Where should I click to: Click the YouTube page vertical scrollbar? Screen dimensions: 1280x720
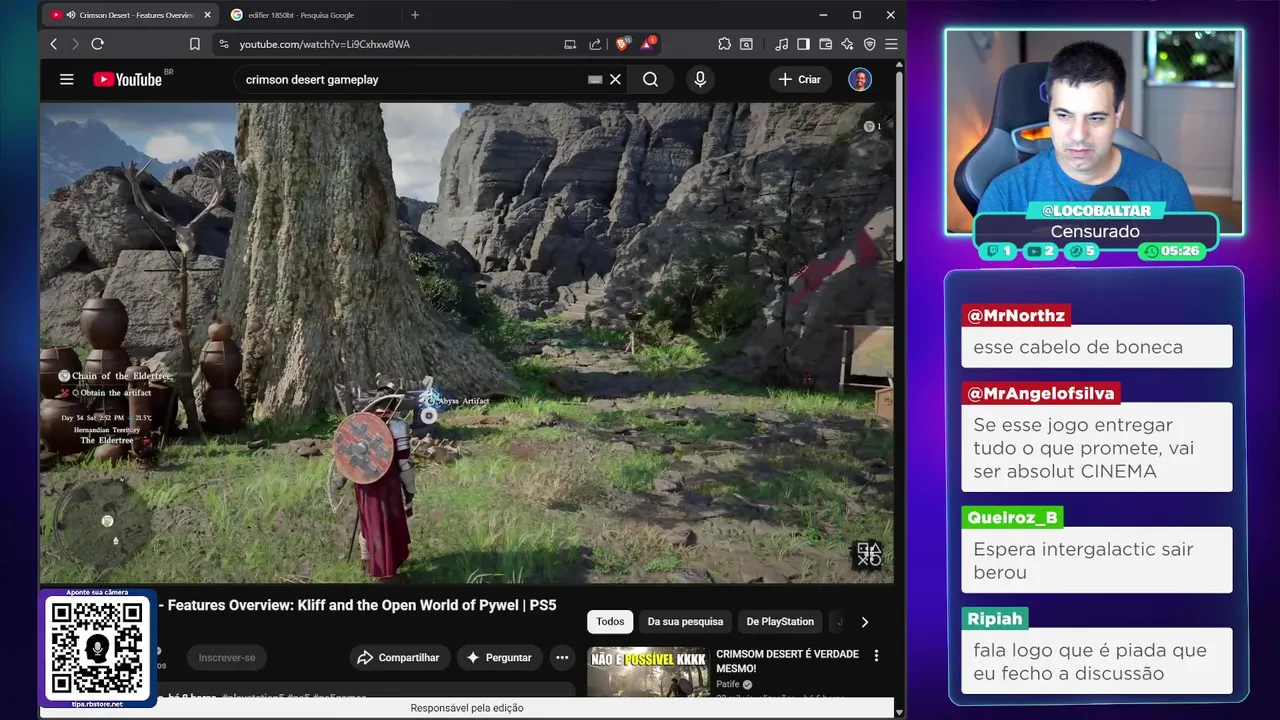[x=899, y=165]
